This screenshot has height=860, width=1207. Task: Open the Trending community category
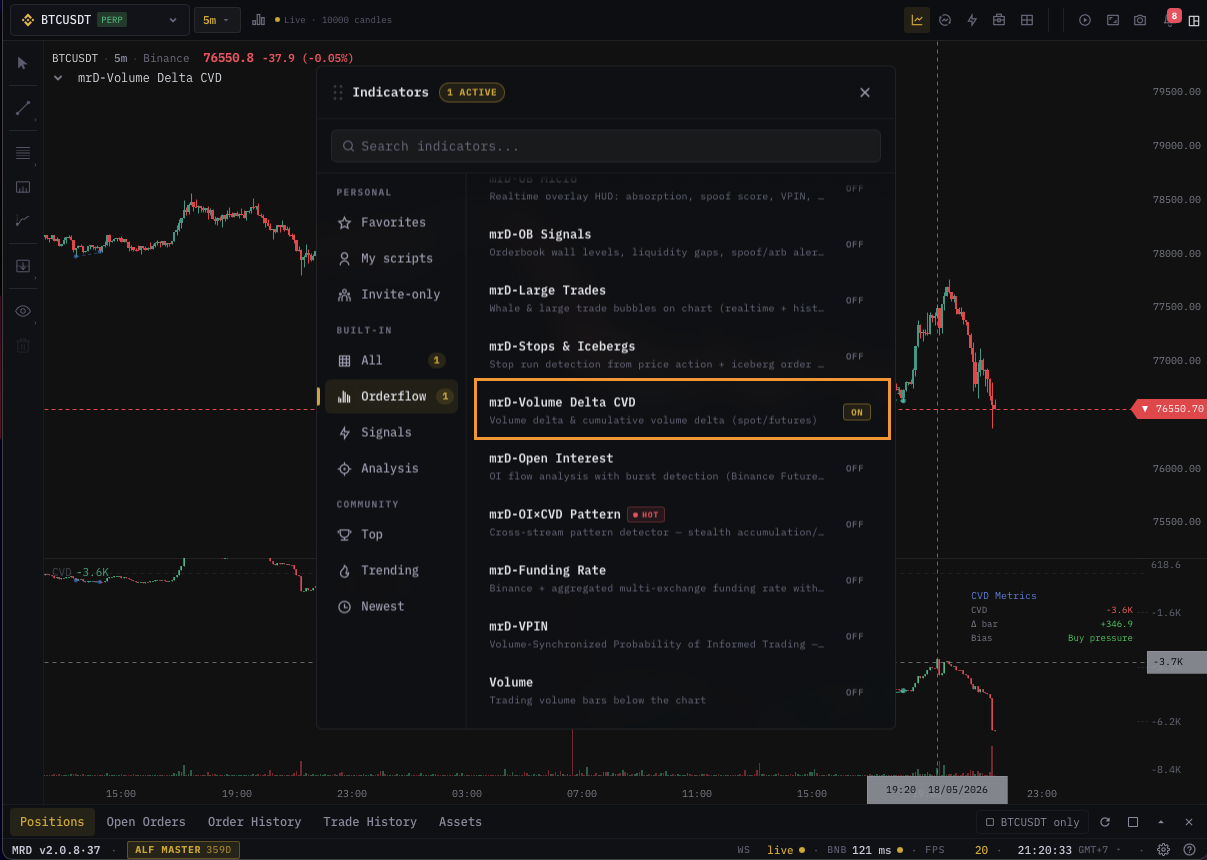(392, 570)
